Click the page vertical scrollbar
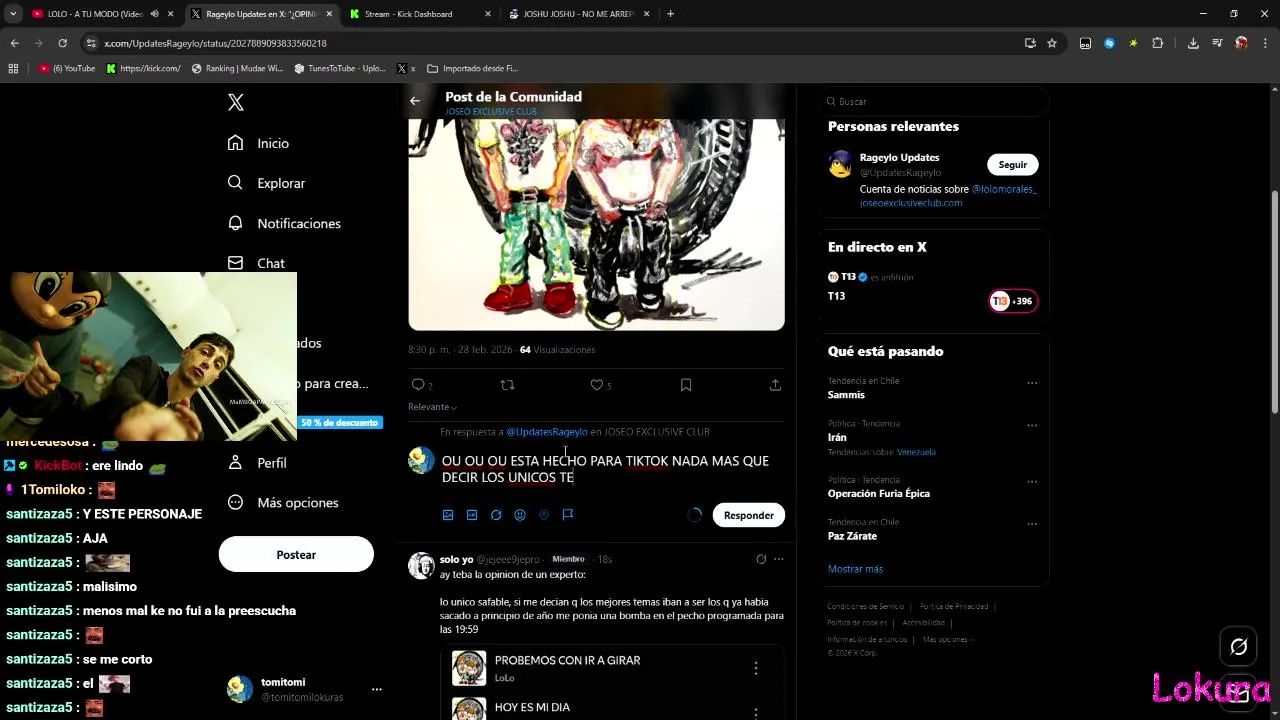Viewport: 1280px width, 720px height. point(1274,300)
